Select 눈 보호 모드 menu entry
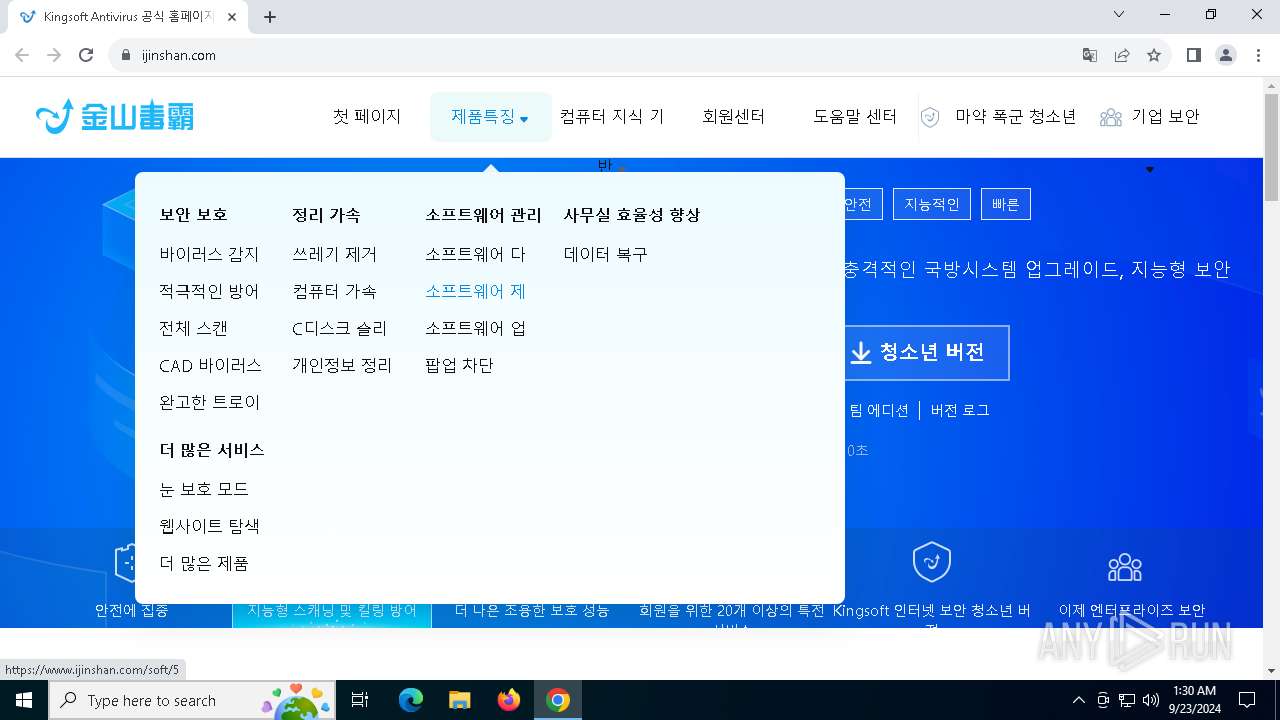Screen dimensions: 1280x720 (x=204, y=489)
